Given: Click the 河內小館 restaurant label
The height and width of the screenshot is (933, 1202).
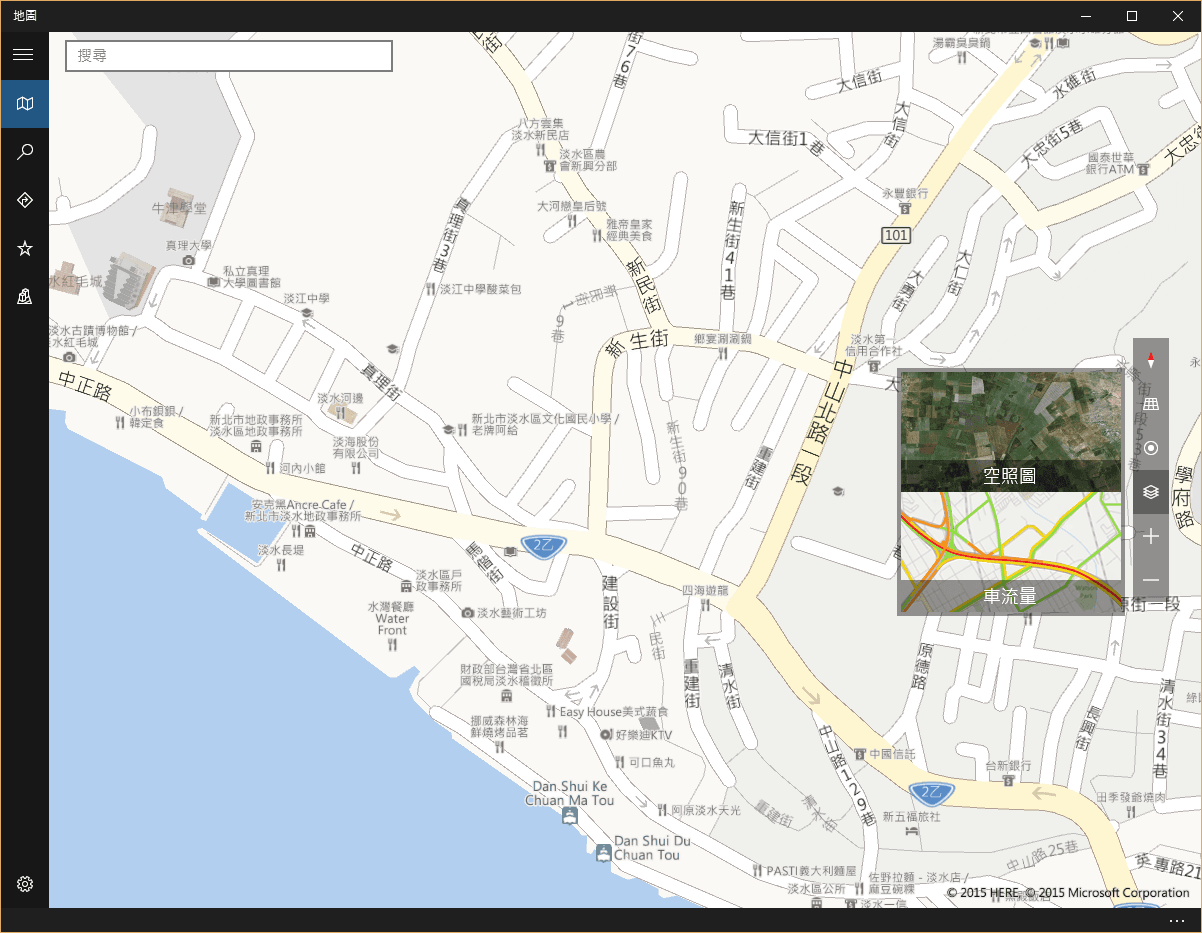Looking at the screenshot, I should pos(302,467).
